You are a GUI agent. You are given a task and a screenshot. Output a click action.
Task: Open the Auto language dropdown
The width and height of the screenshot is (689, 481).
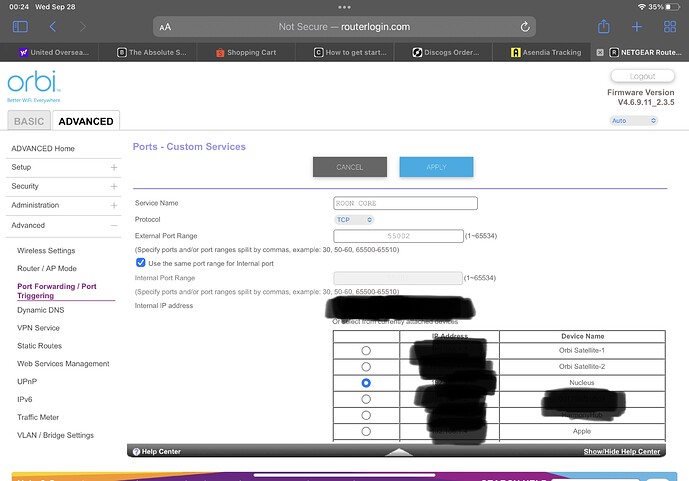[x=633, y=120]
